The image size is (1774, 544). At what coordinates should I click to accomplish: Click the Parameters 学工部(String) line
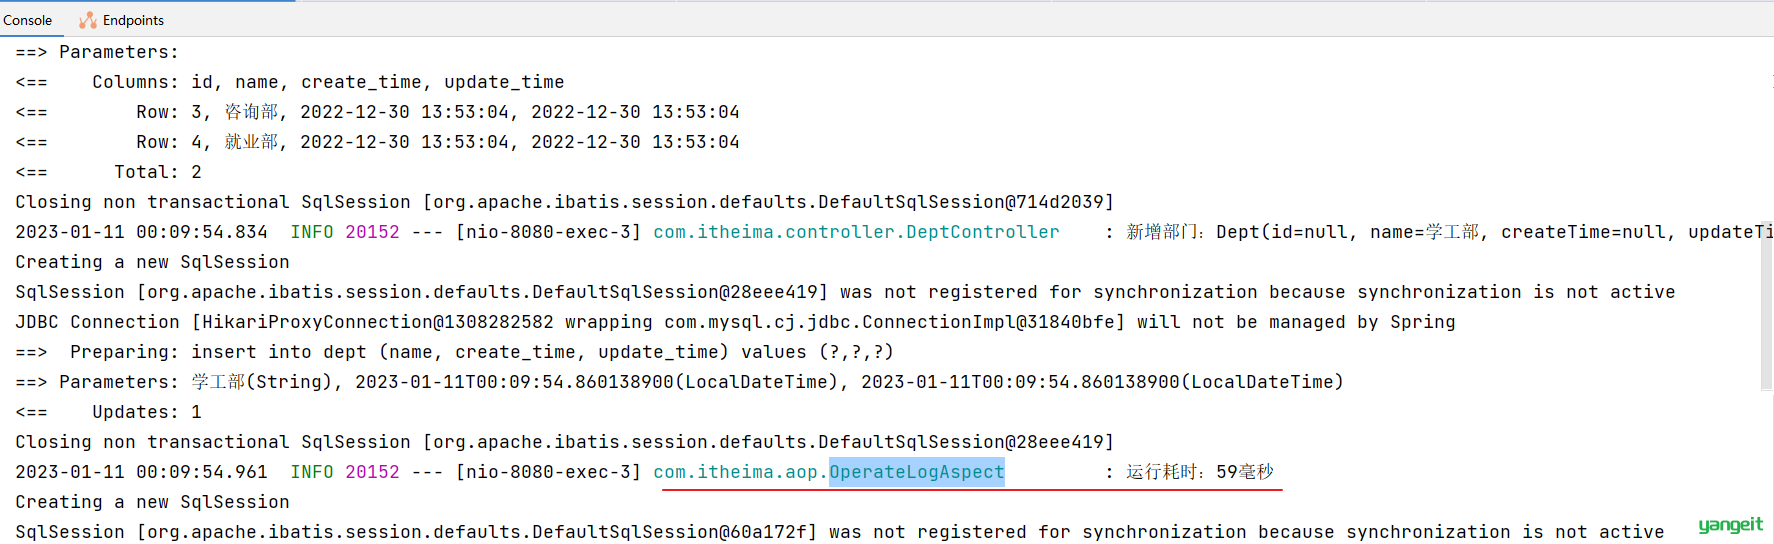pyautogui.click(x=679, y=382)
